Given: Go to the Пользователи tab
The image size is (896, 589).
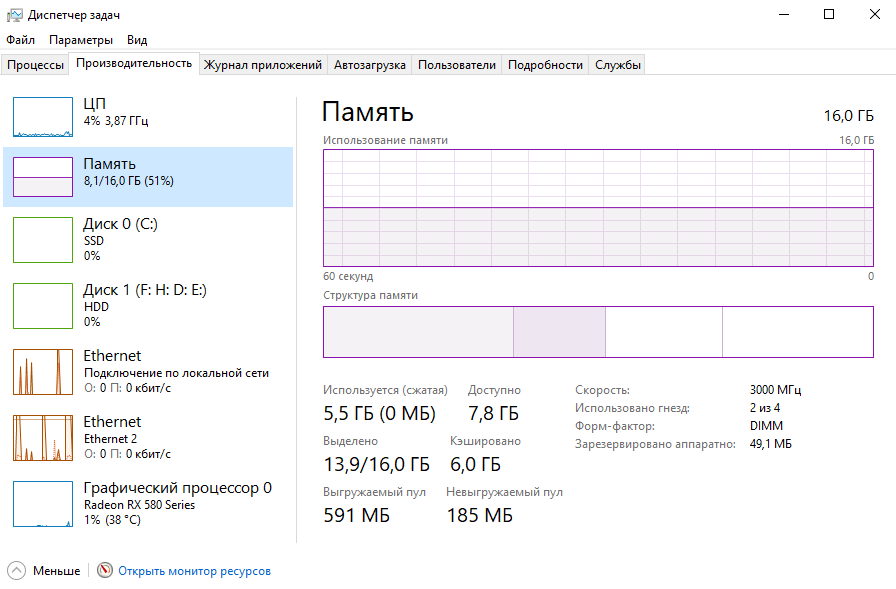Looking at the screenshot, I should pyautogui.click(x=457, y=65).
